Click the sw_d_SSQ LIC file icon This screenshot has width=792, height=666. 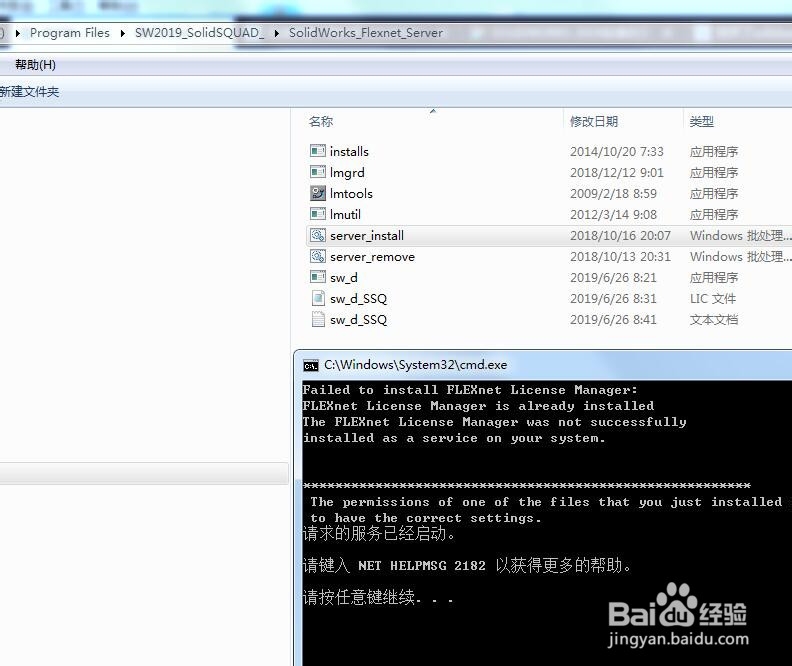coord(318,298)
